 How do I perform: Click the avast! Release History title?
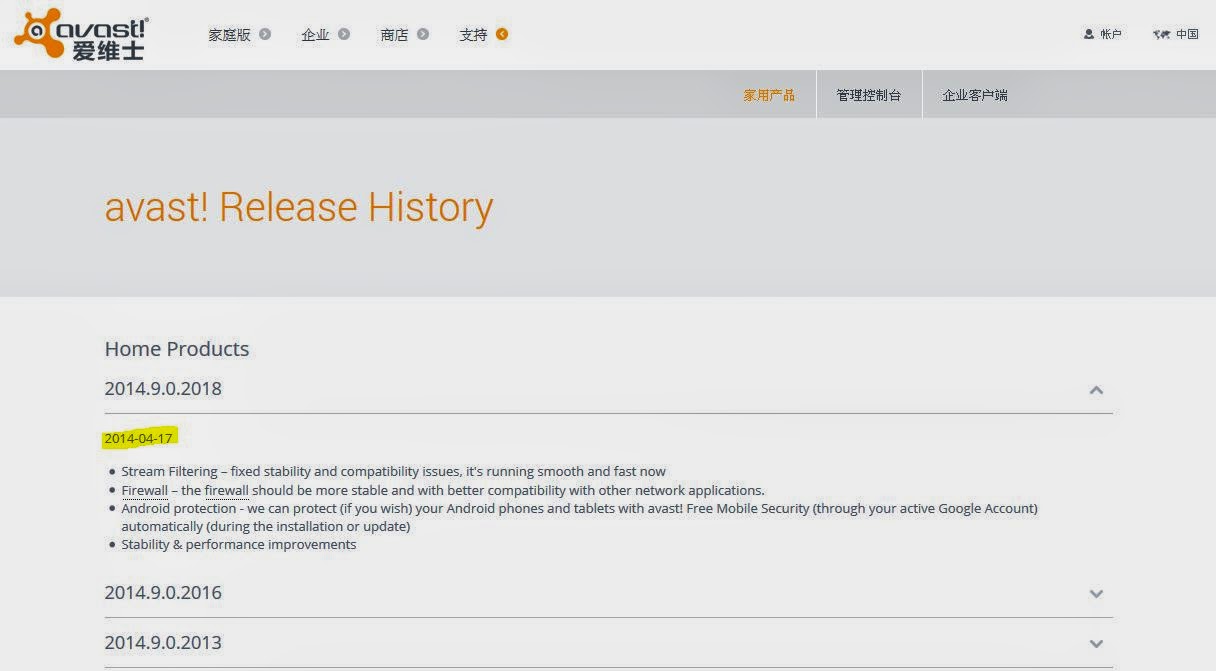pyautogui.click(x=299, y=207)
